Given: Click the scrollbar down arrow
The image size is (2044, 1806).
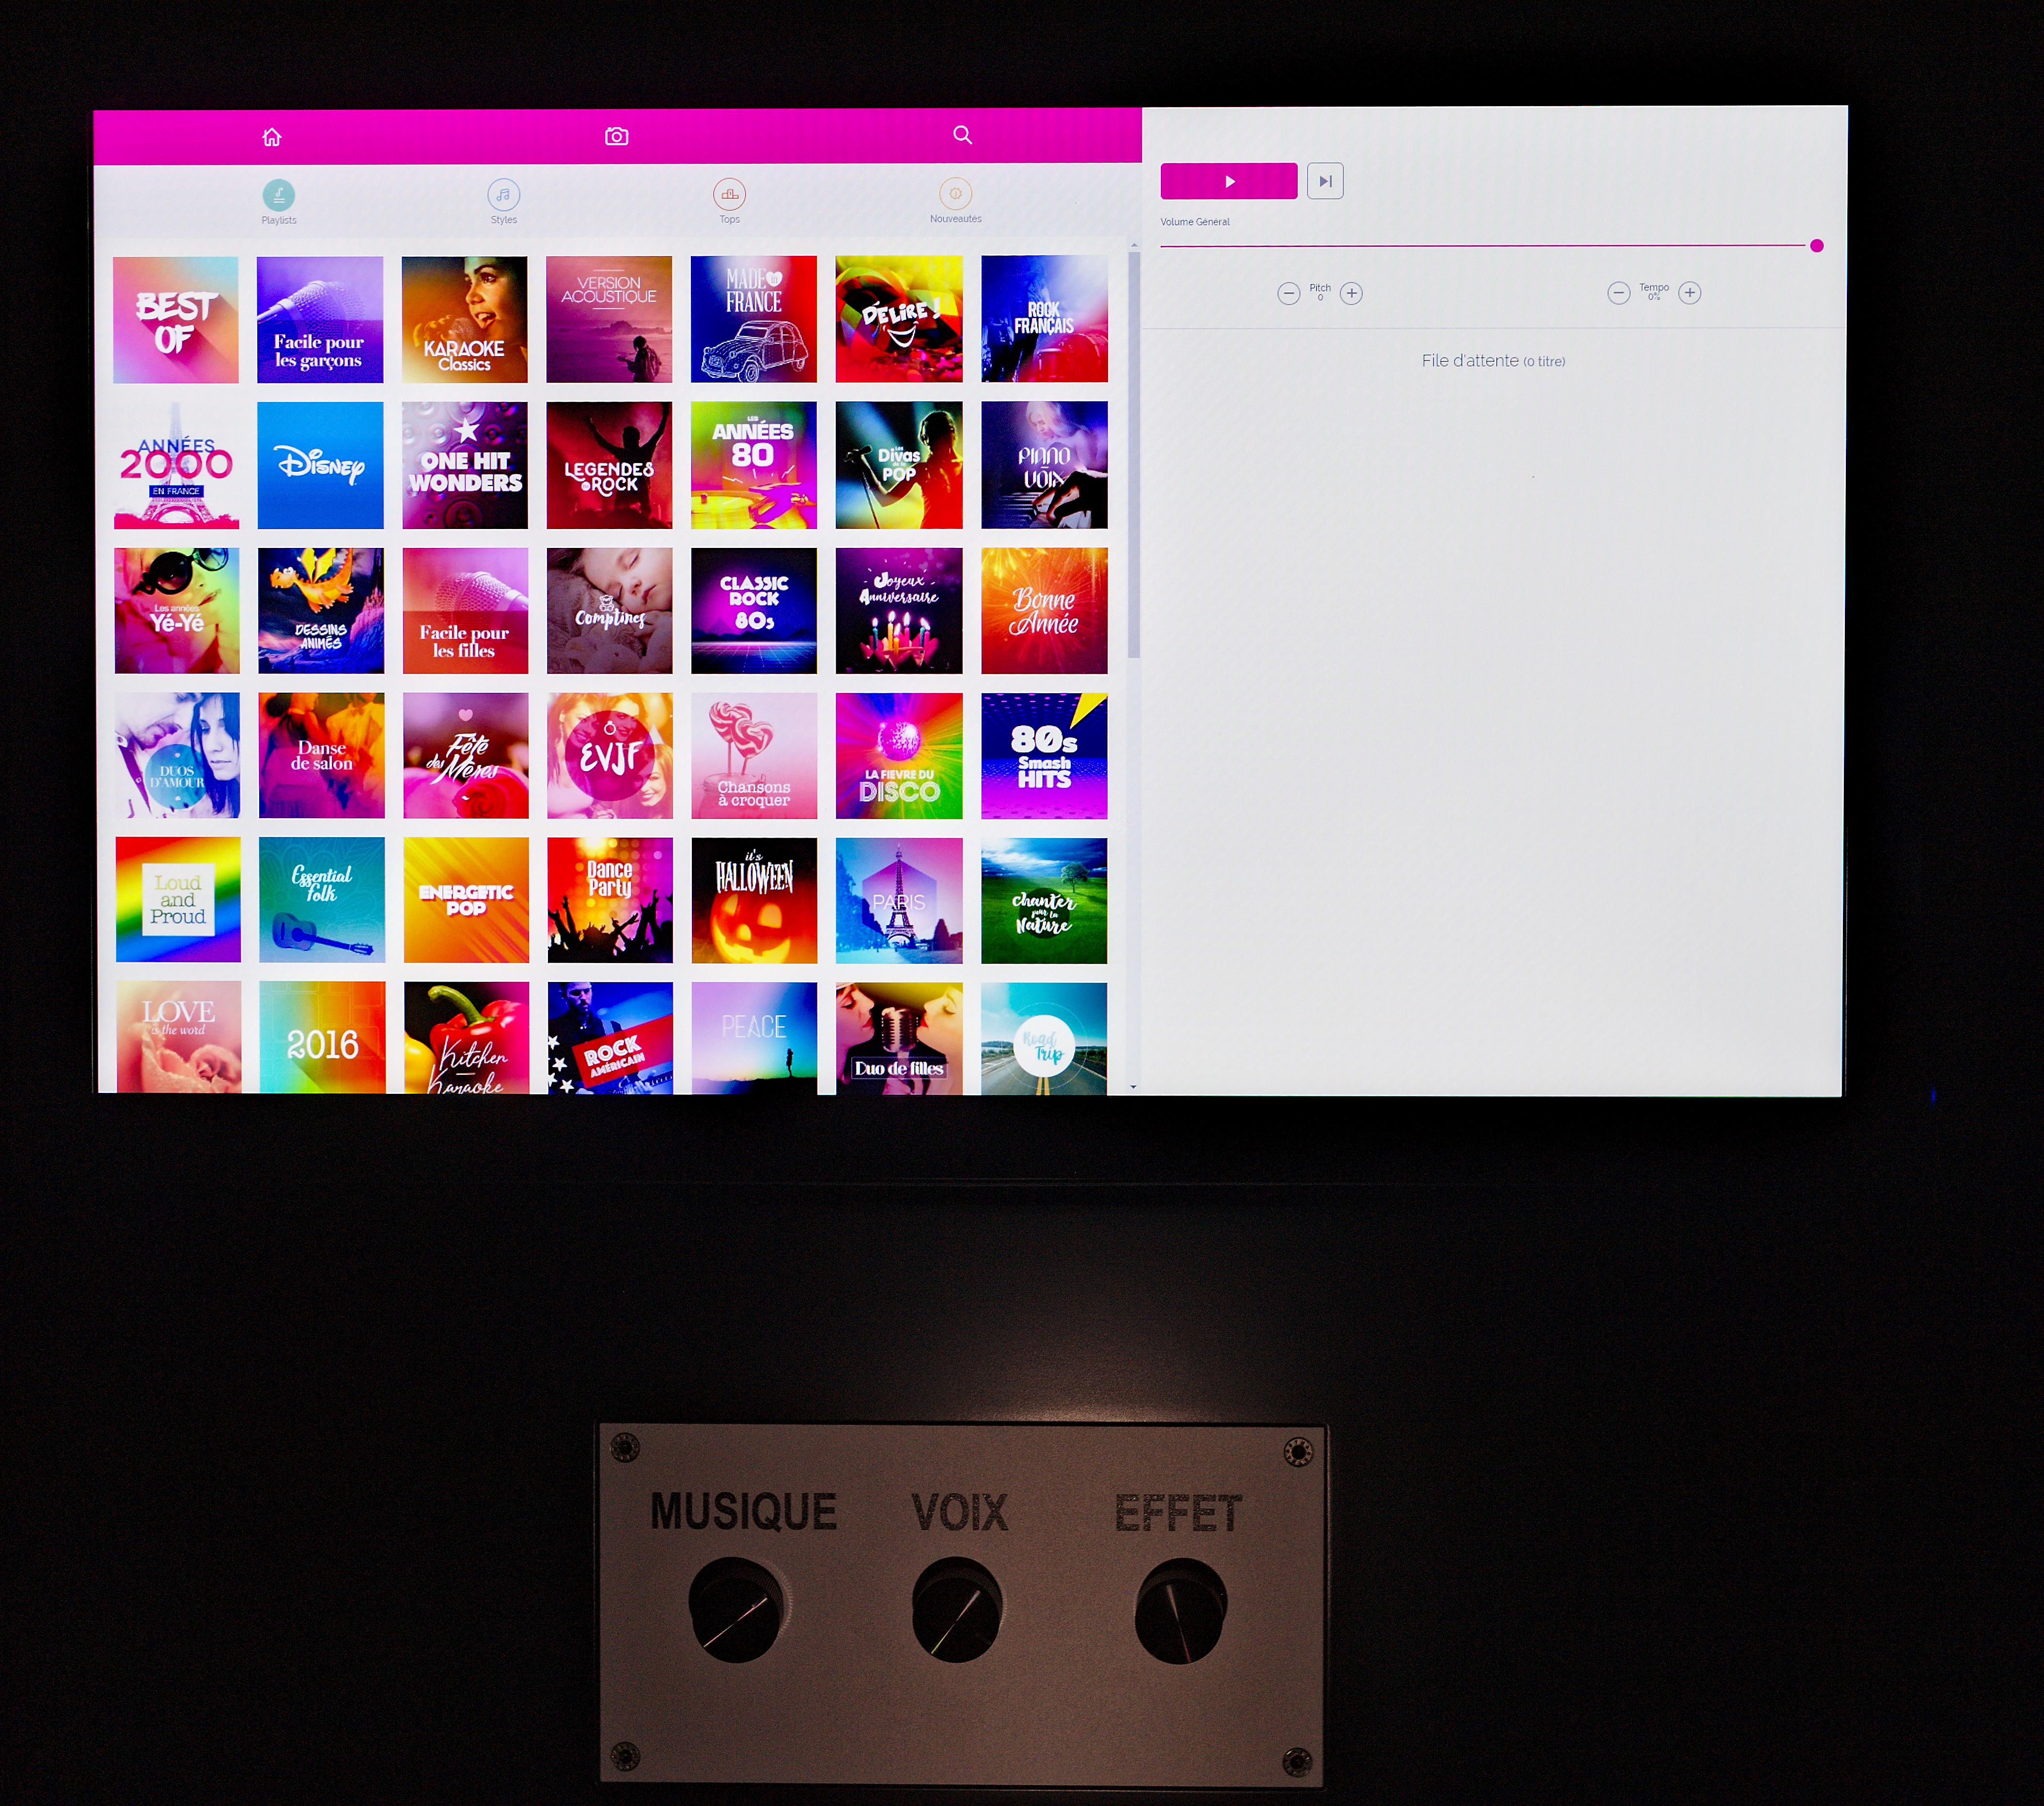Looking at the screenshot, I should pyautogui.click(x=1133, y=1086).
